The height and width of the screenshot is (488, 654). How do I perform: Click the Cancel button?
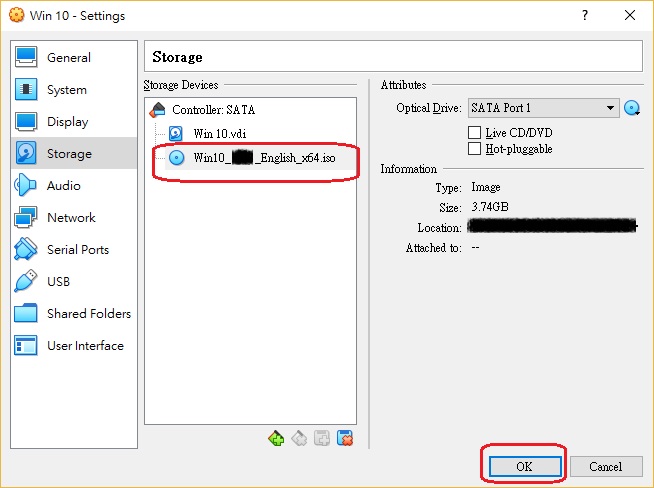click(x=606, y=466)
